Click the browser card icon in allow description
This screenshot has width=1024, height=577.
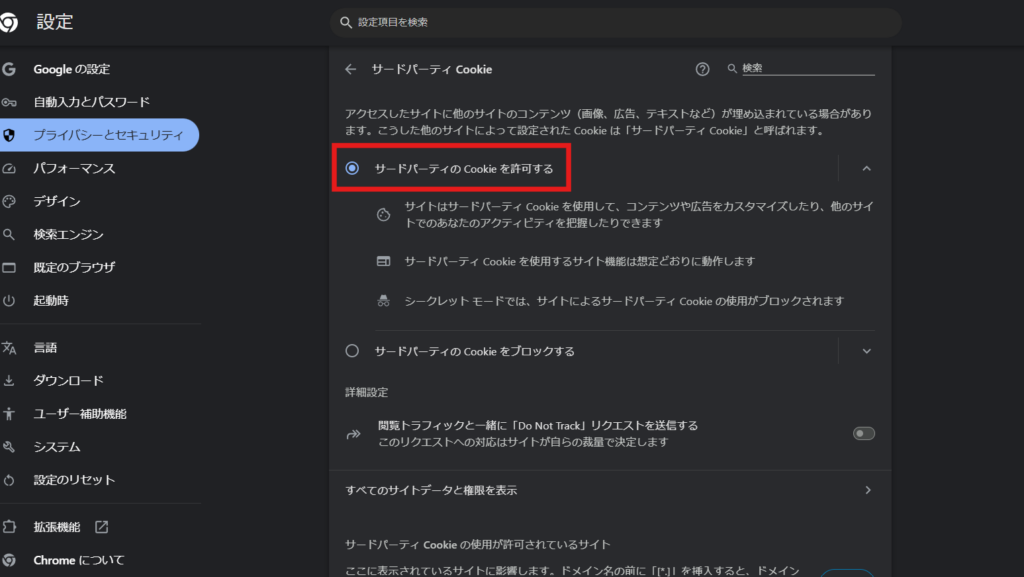coord(383,261)
